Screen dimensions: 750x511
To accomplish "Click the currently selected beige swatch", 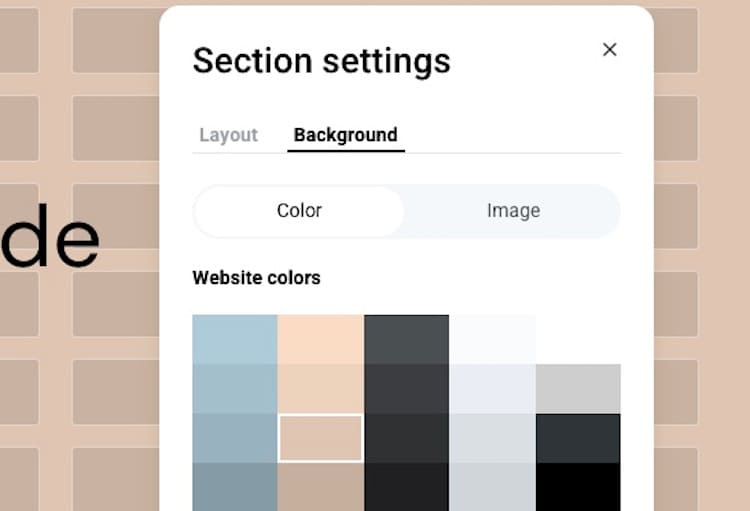I will tap(320, 438).
